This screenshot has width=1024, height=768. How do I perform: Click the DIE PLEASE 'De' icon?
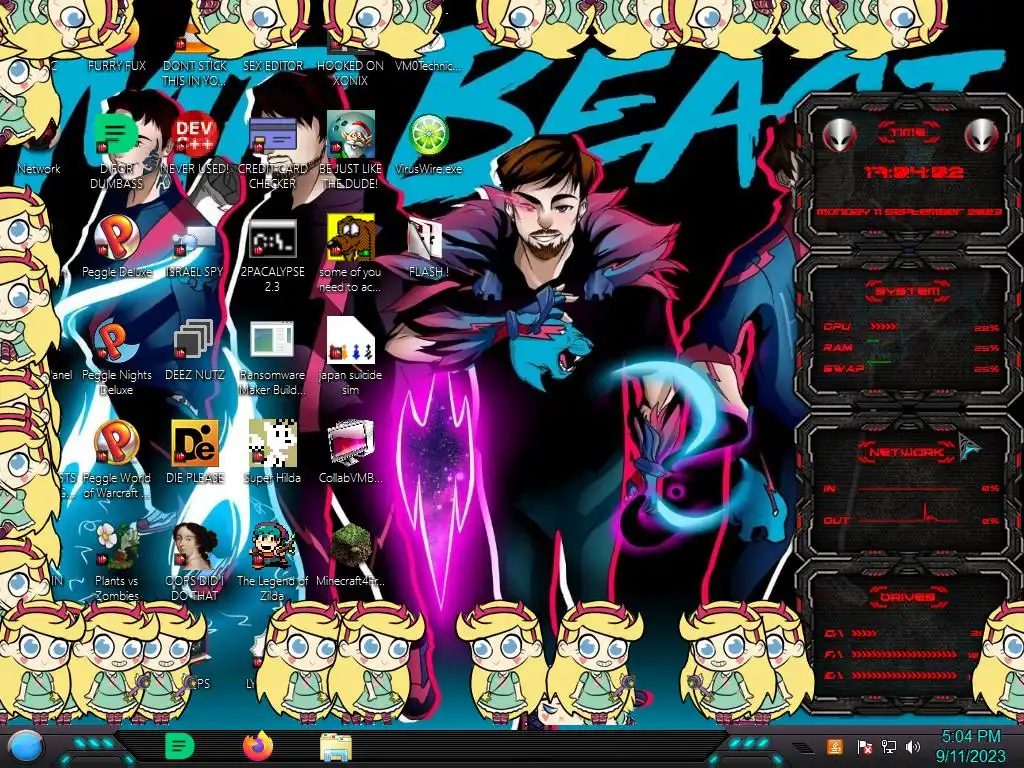point(195,445)
